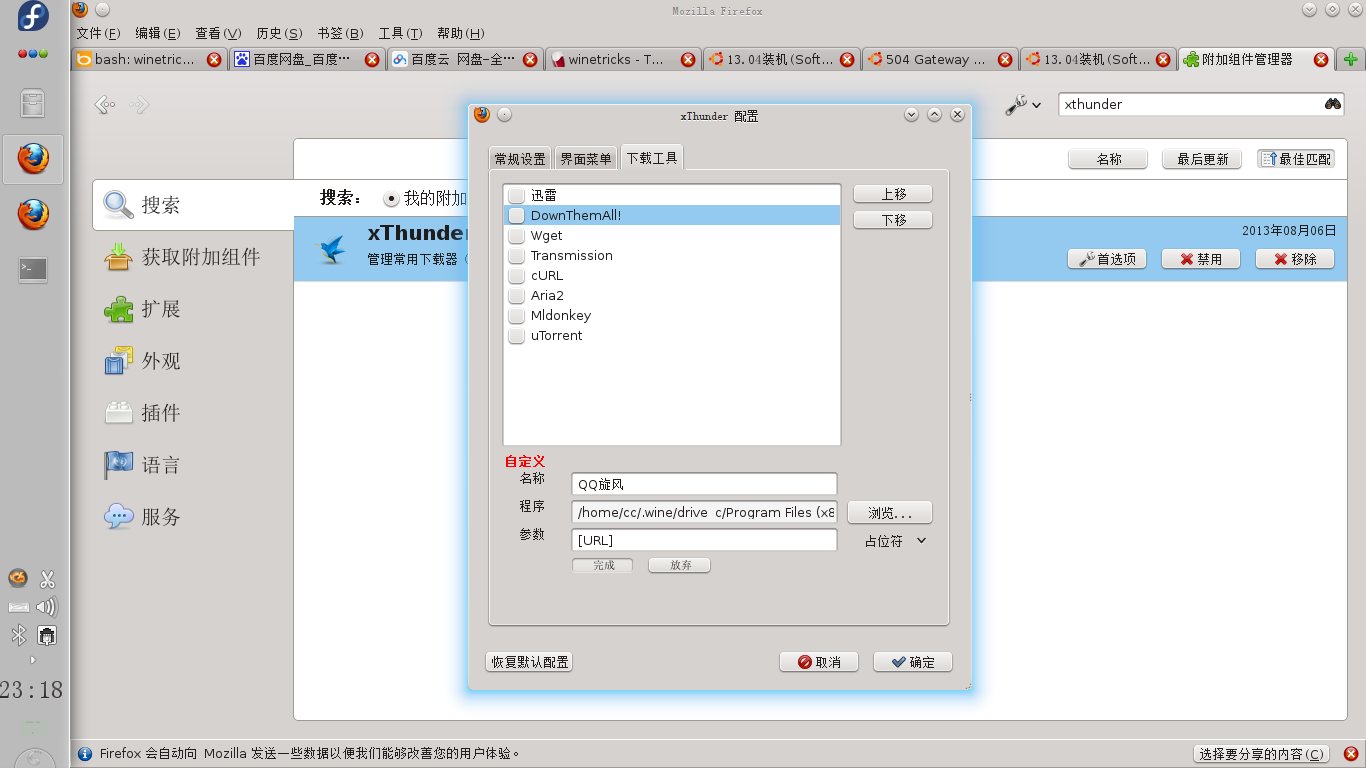
Task: Select the highlighted Firefox taskbar icon
Action: click(33, 159)
